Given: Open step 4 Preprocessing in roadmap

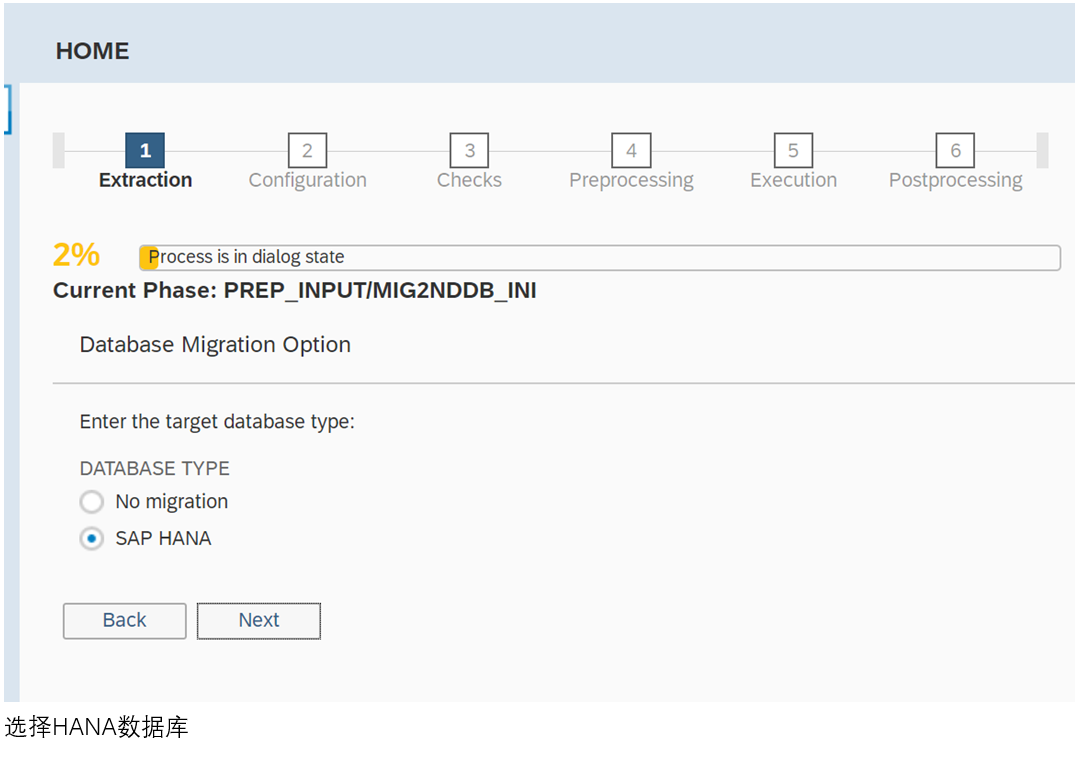Looking at the screenshot, I should point(631,151).
